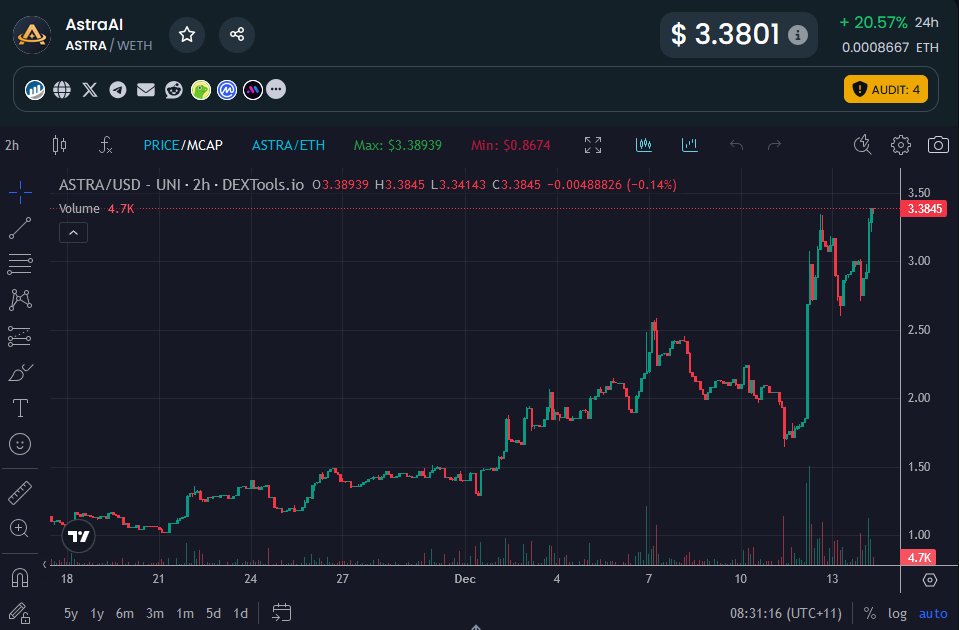Select the Min: $0.8674 label
959x630 pixels.
511,146
